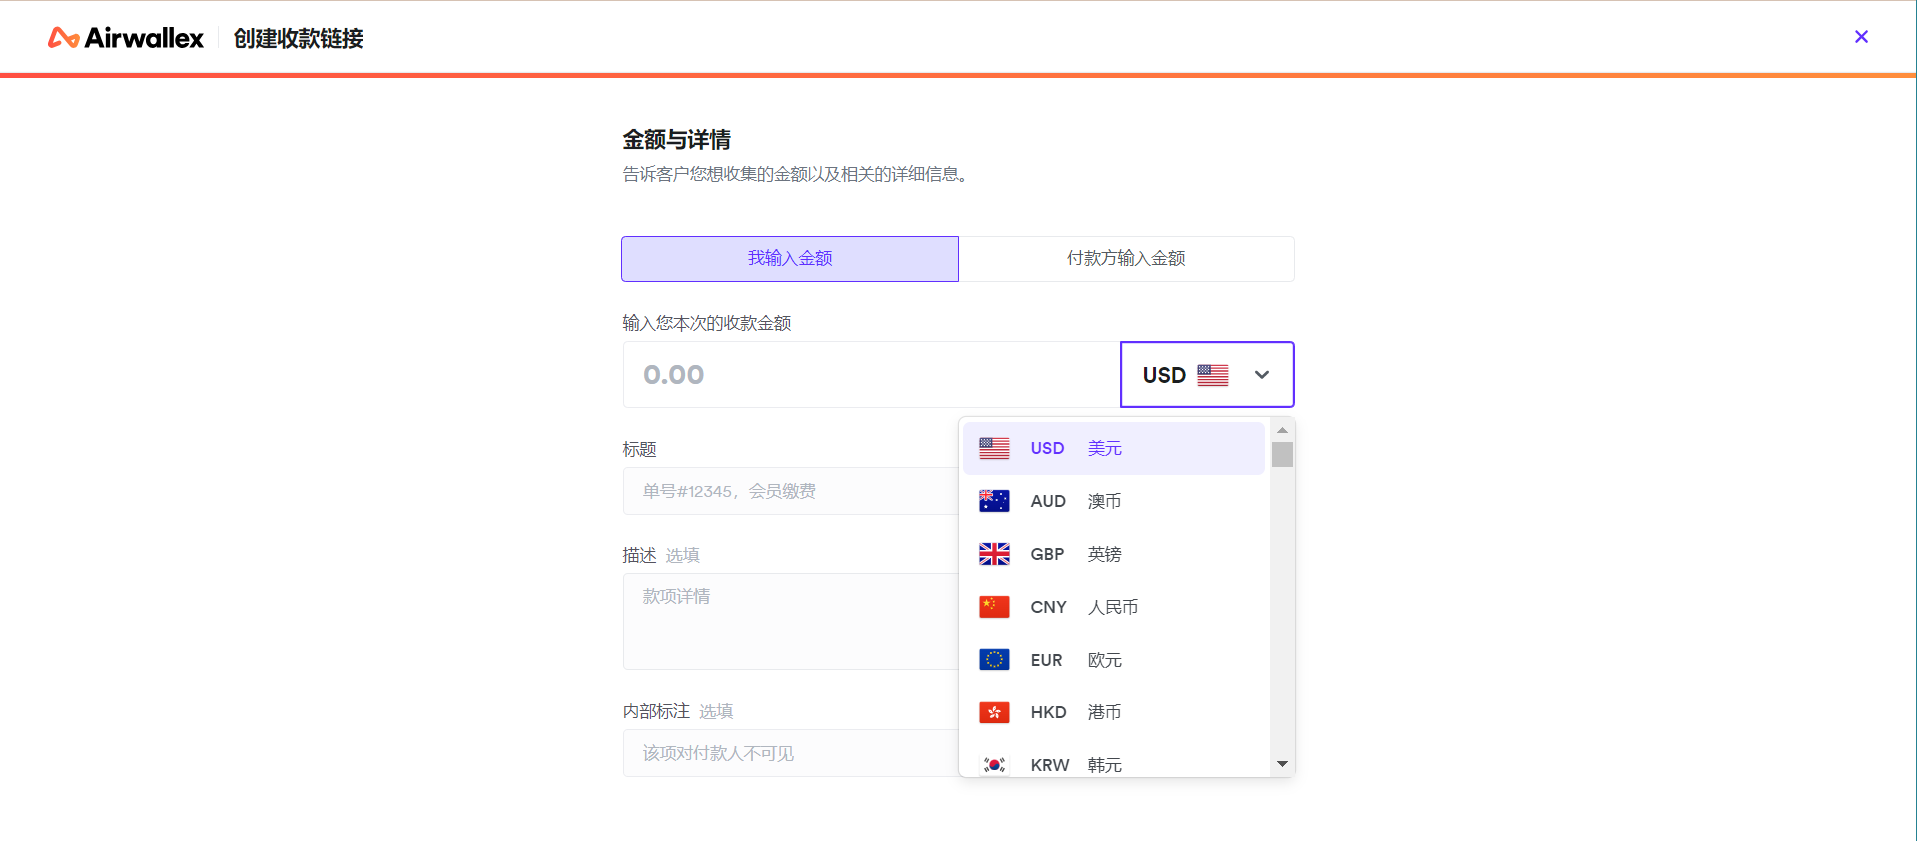Select the 我输入金额 tab
The height and width of the screenshot is (841, 1917).
(789, 259)
